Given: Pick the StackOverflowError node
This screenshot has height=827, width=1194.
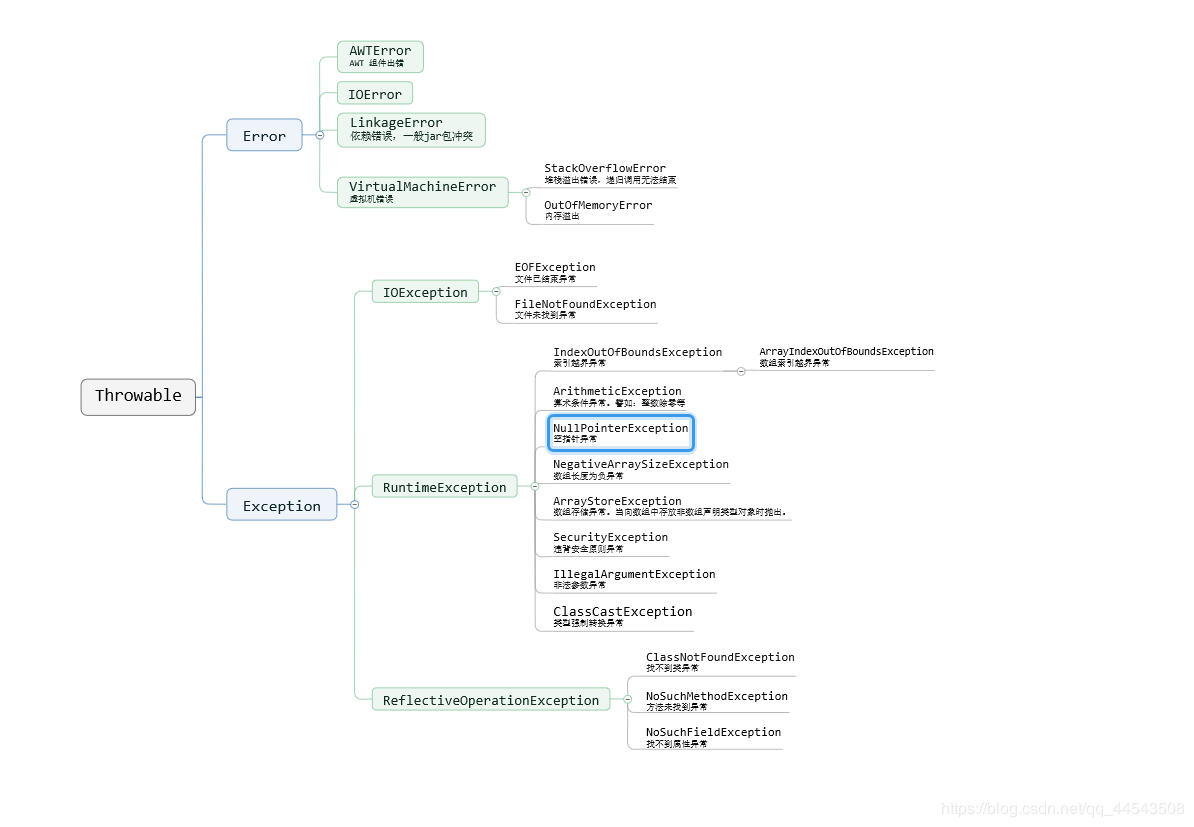Looking at the screenshot, I should tap(605, 173).
